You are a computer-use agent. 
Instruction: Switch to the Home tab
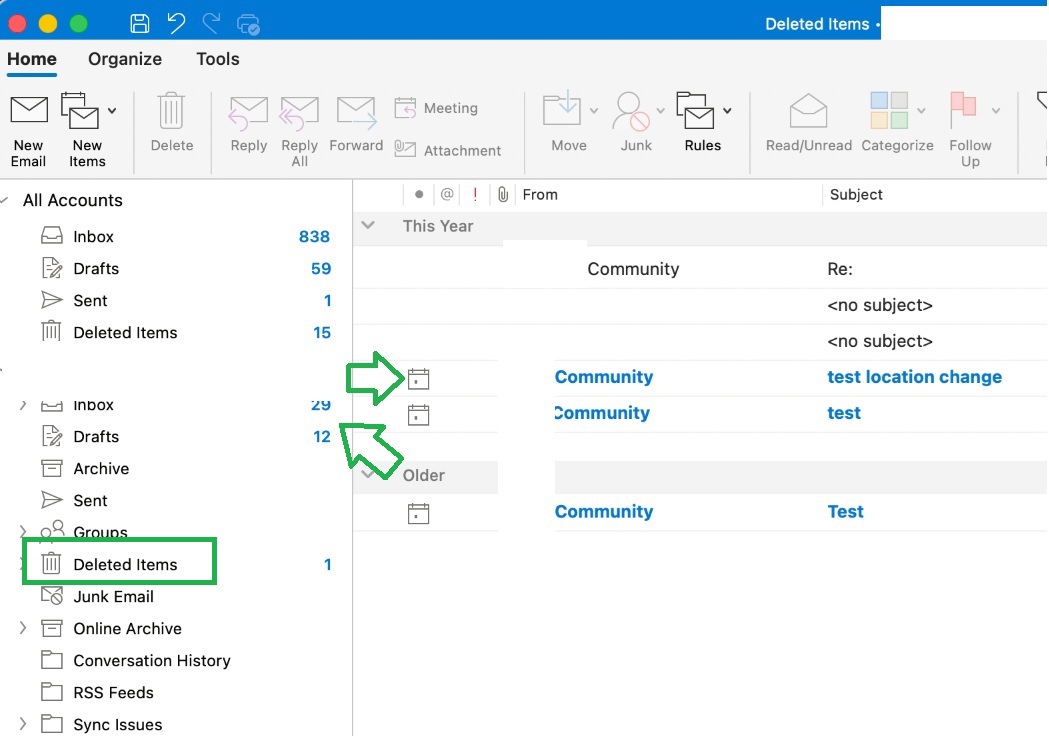coord(31,59)
